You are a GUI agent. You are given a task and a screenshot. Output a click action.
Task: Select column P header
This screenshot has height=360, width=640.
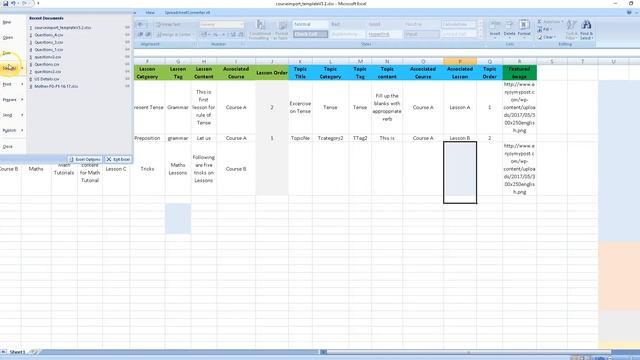(x=460, y=62)
